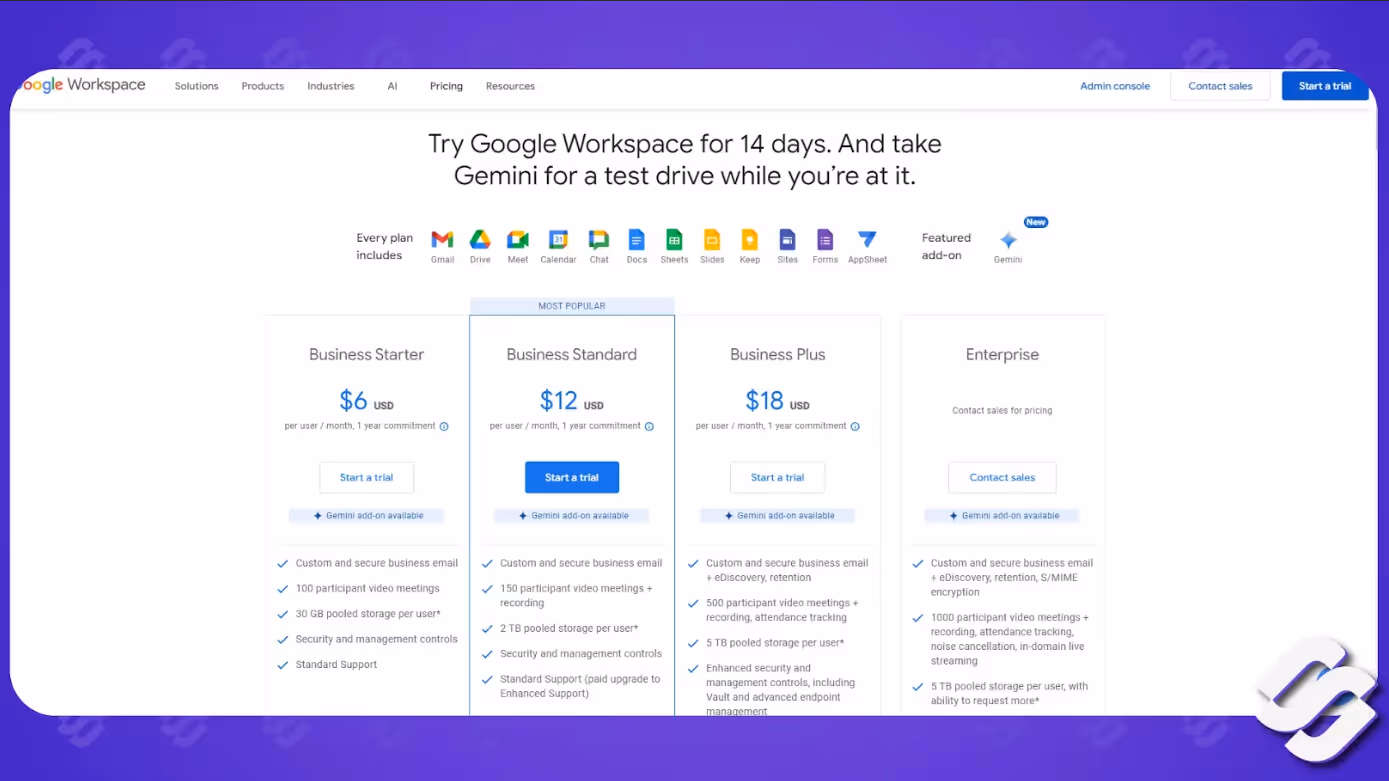Click "Contact sales for pricing" text
Viewport: 1389px width, 781px height.
1002,410
